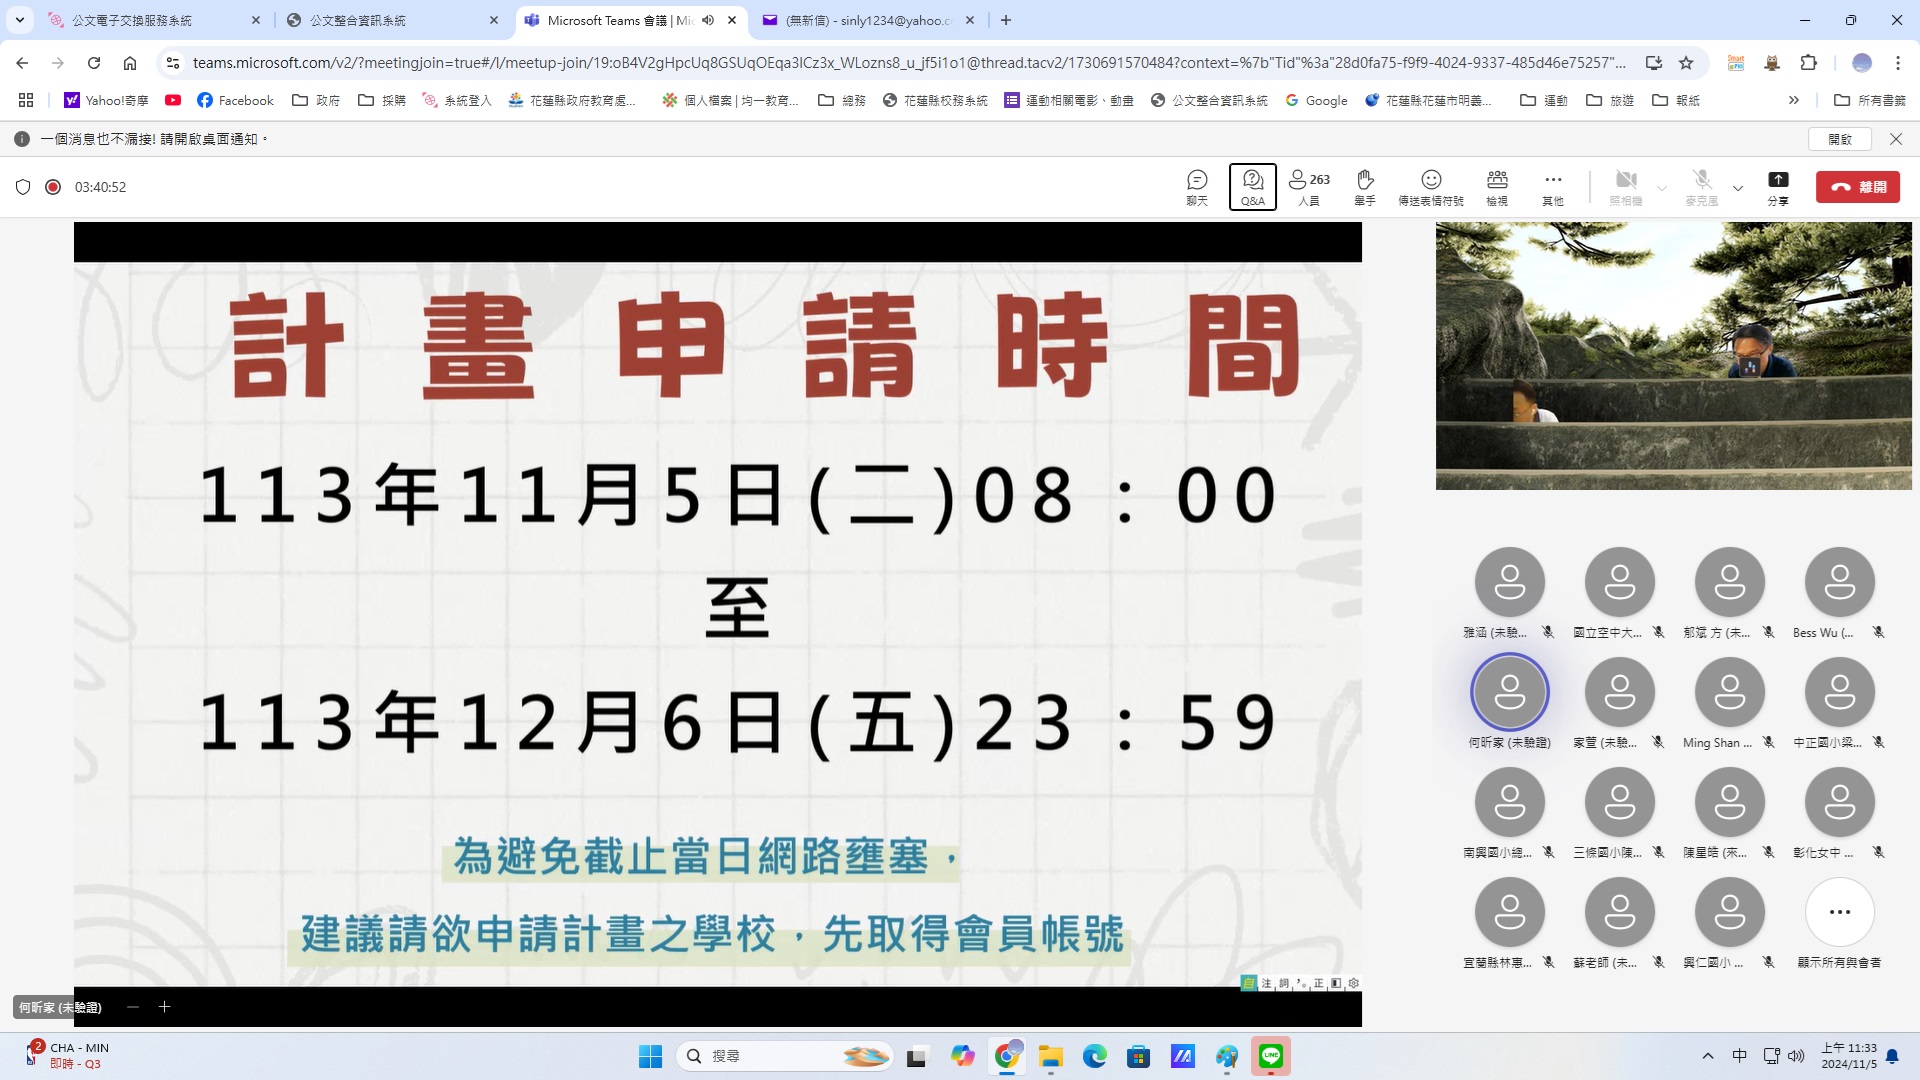
Task: Open the Q&A panel
Action: pyautogui.click(x=1252, y=186)
